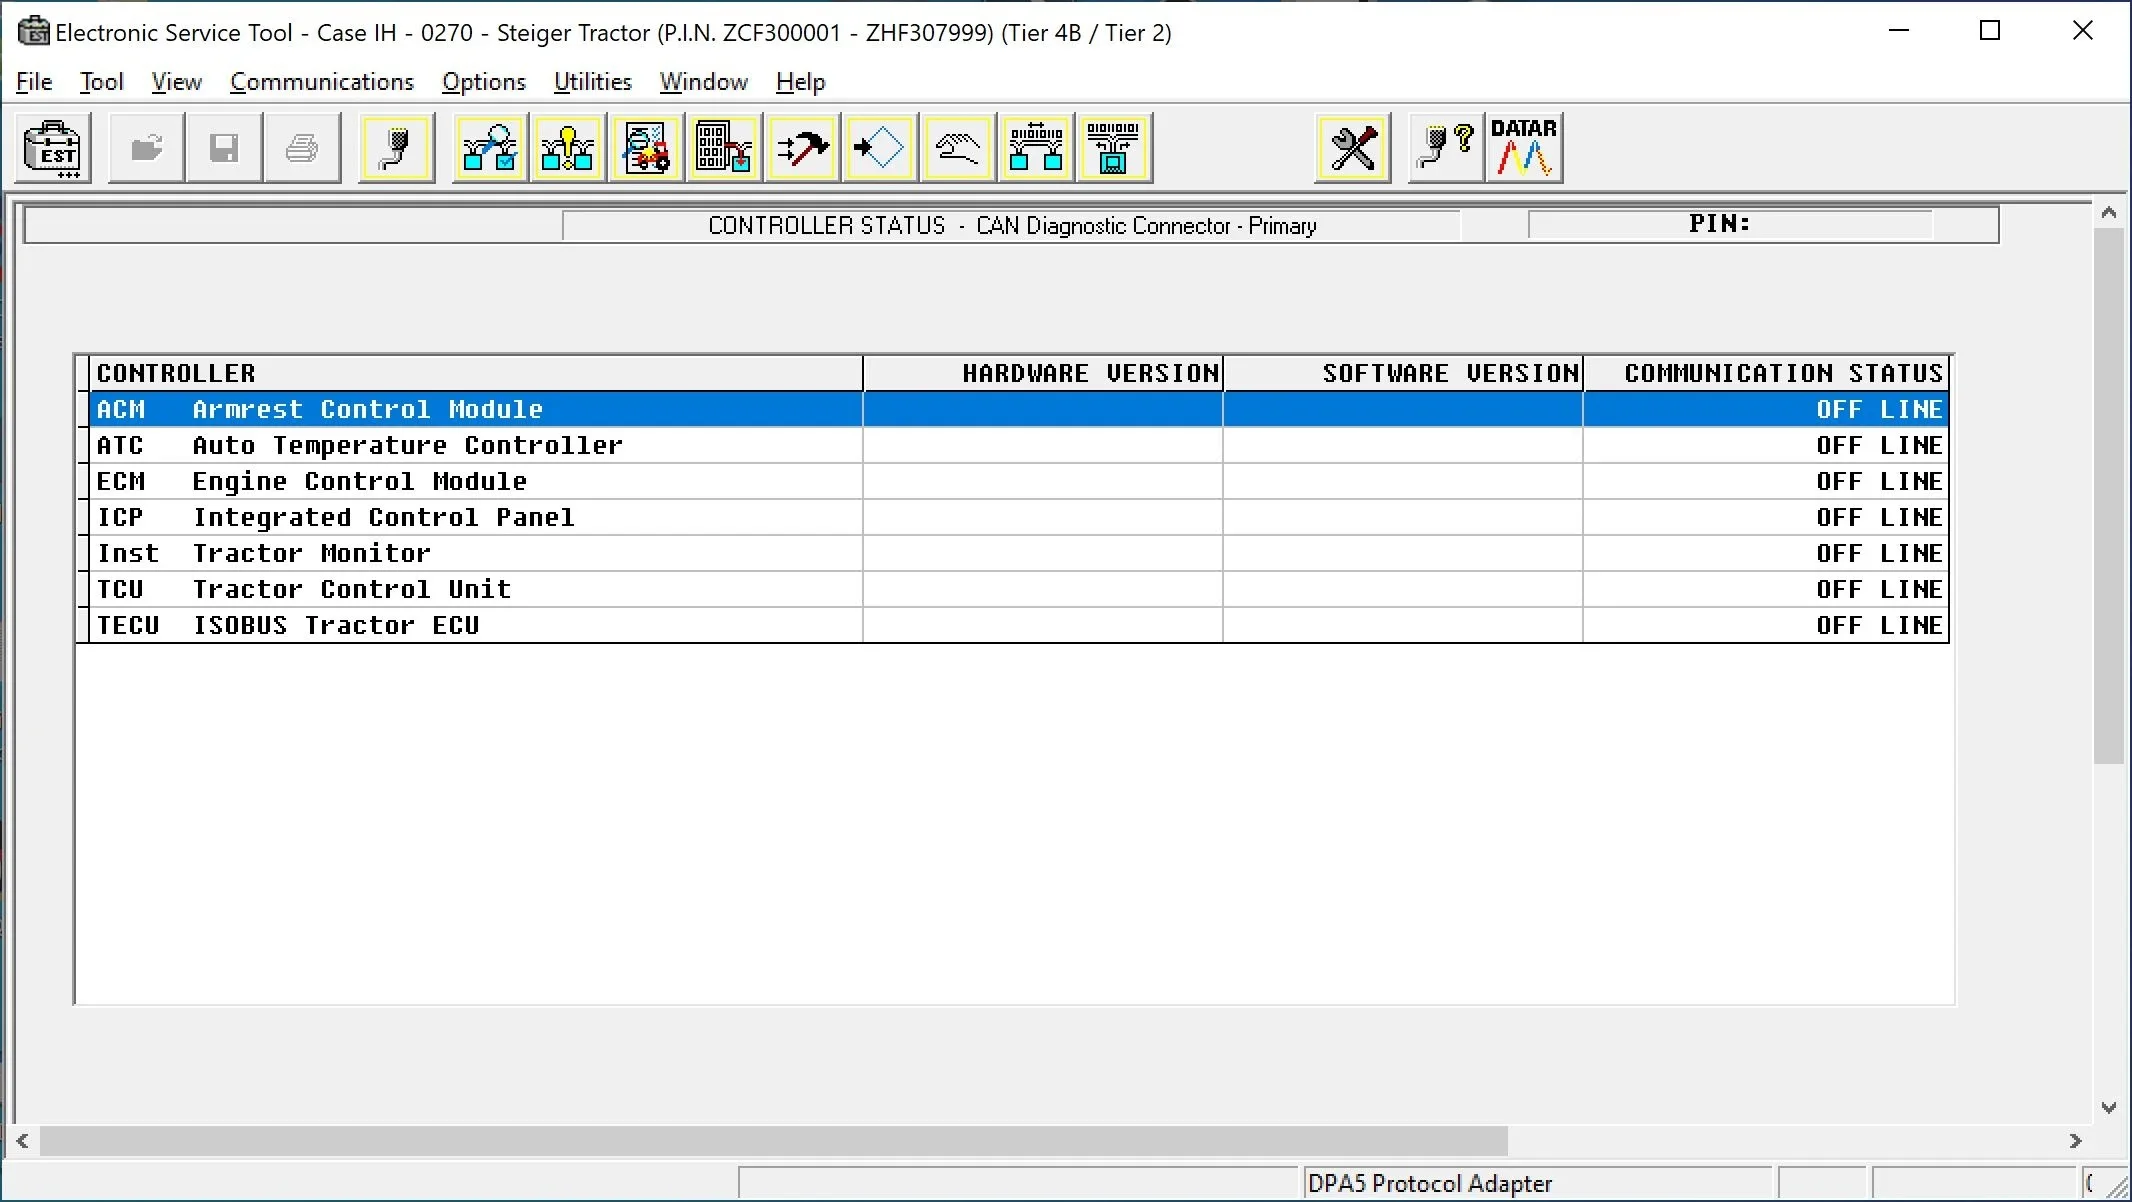The image size is (2132, 1202).
Task: Select the hand monitor toolbar icon
Action: point(957,148)
